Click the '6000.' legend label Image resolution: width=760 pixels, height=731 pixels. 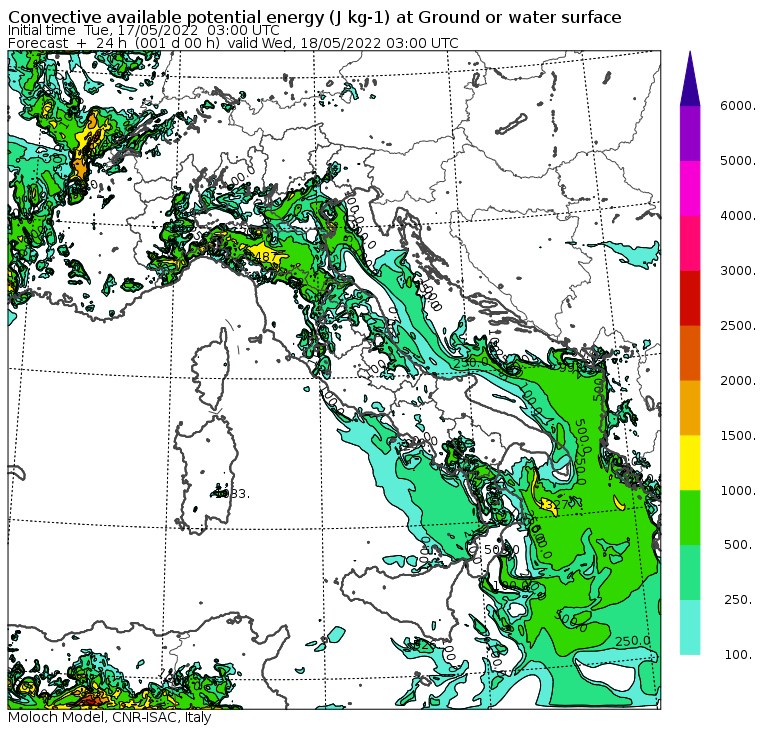coord(738,106)
